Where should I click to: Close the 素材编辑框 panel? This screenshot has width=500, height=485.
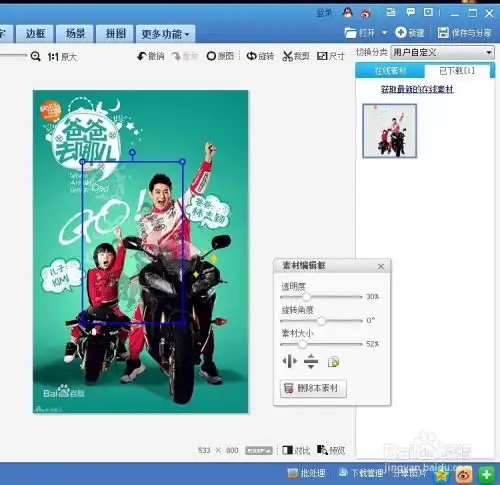(381, 267)
